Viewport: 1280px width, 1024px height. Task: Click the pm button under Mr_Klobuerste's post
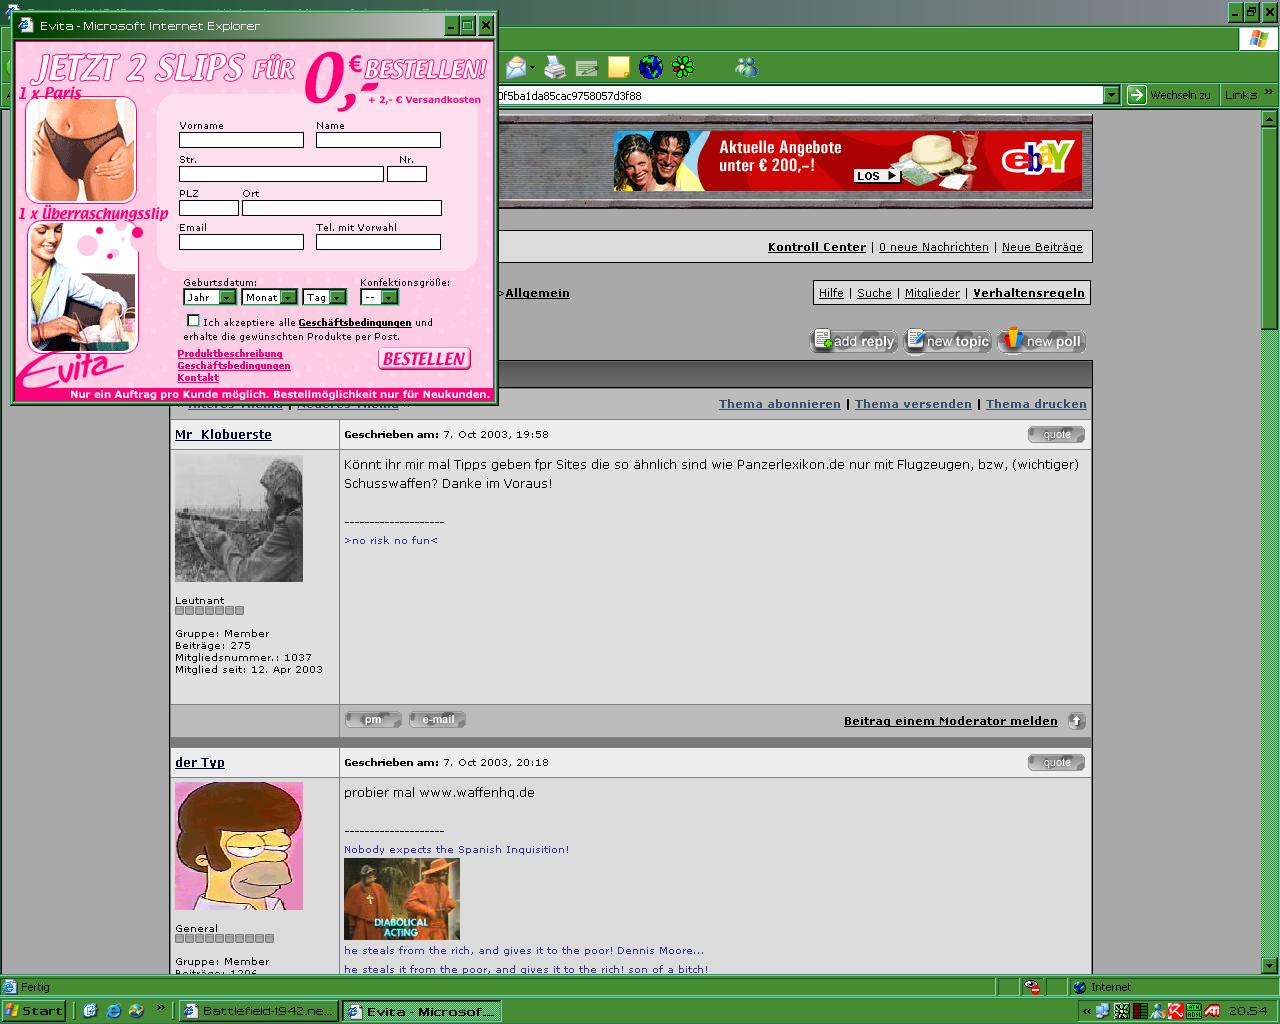(373, 719)
